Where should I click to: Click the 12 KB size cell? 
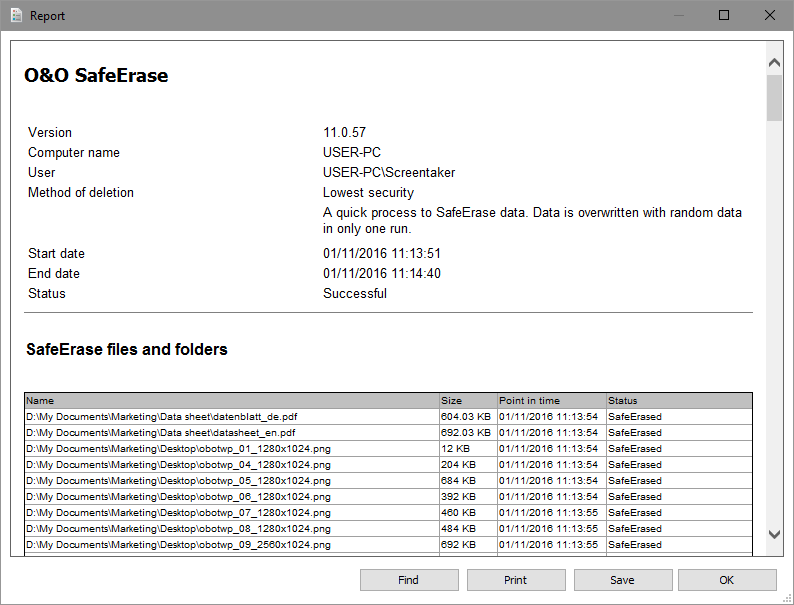[468, 449]
